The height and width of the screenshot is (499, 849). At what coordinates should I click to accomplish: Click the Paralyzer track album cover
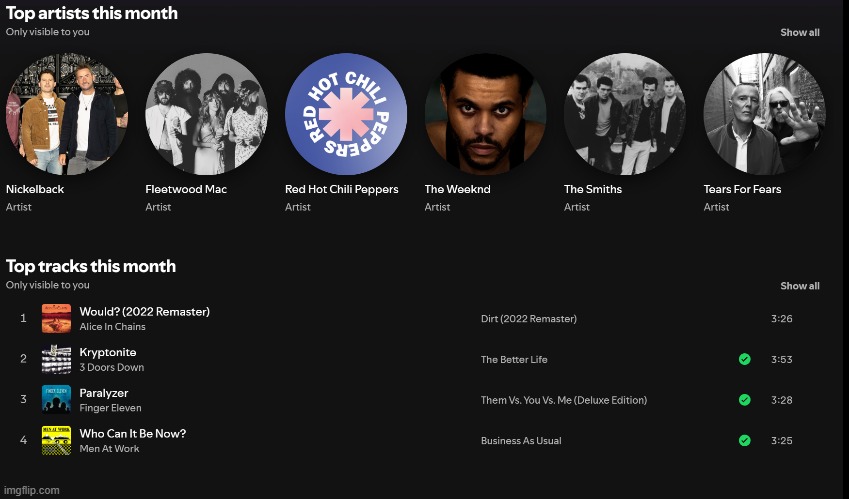pyautogui.click(x=56, y=400)
